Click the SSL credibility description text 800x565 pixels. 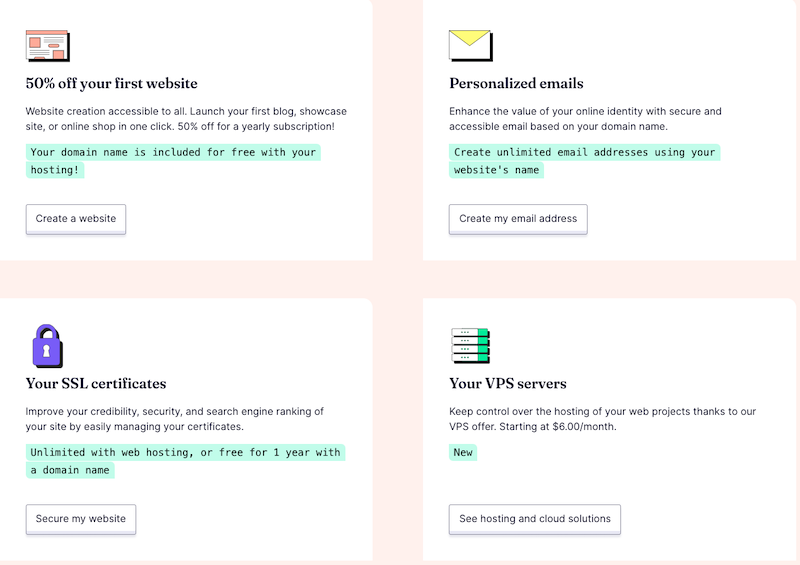pos(174,419)
